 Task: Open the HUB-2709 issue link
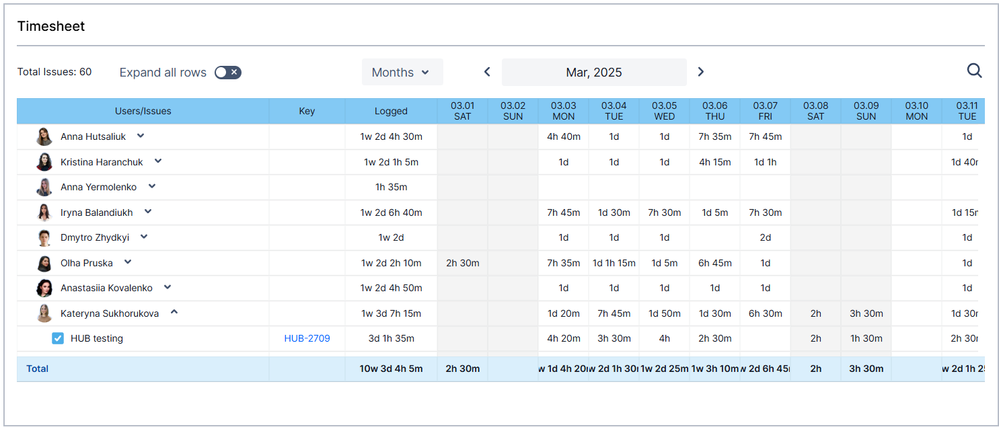pyautogui.click(x=307, y=338)
